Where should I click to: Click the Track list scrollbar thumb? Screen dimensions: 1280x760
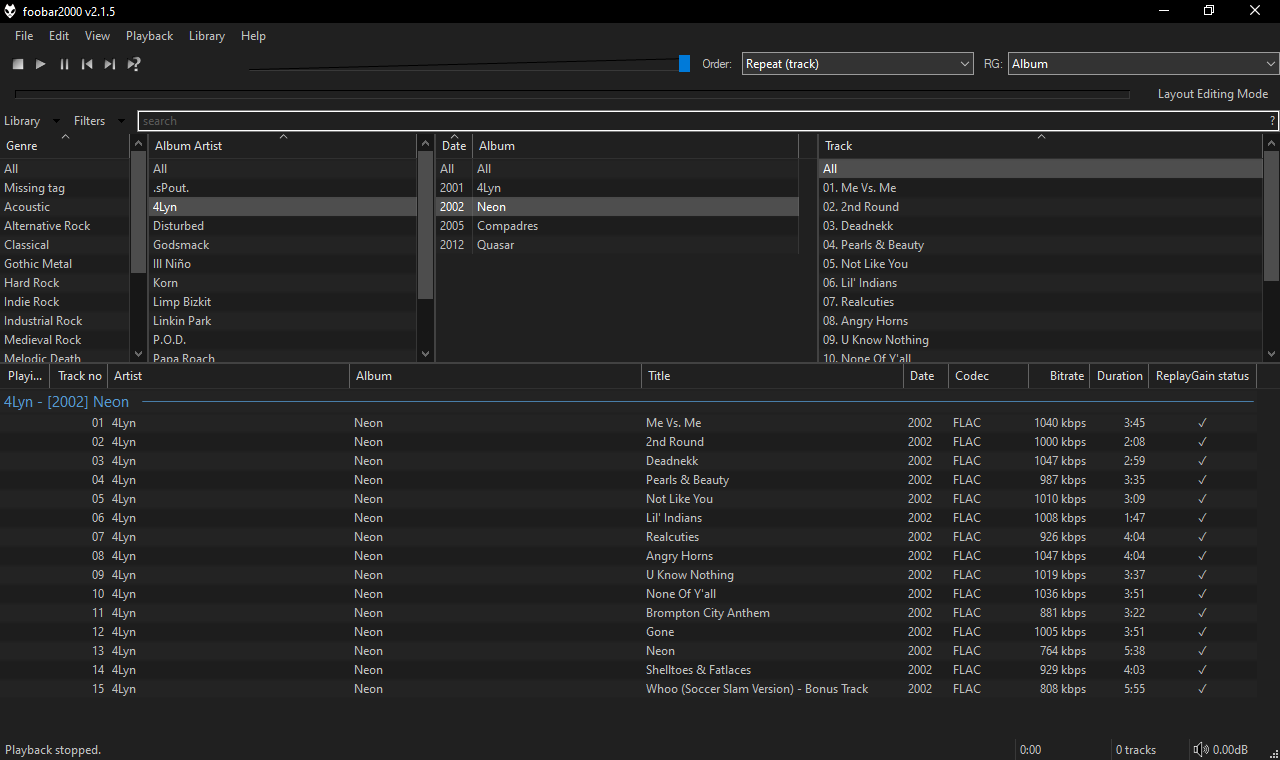click(1271, 215)
